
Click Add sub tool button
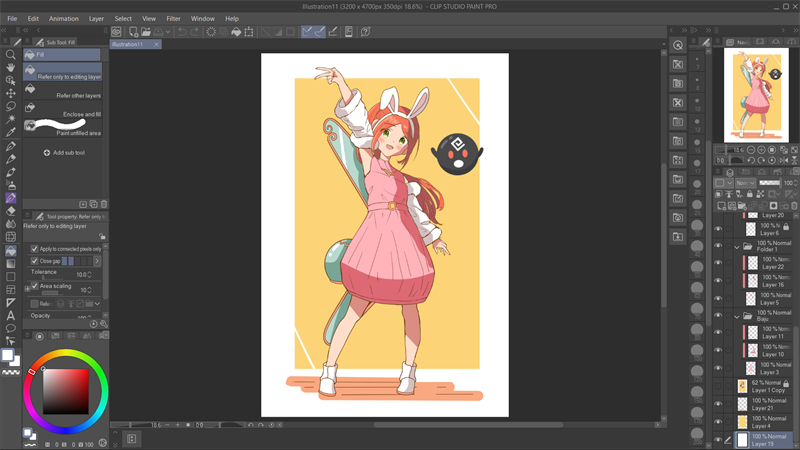coord(64,153)
